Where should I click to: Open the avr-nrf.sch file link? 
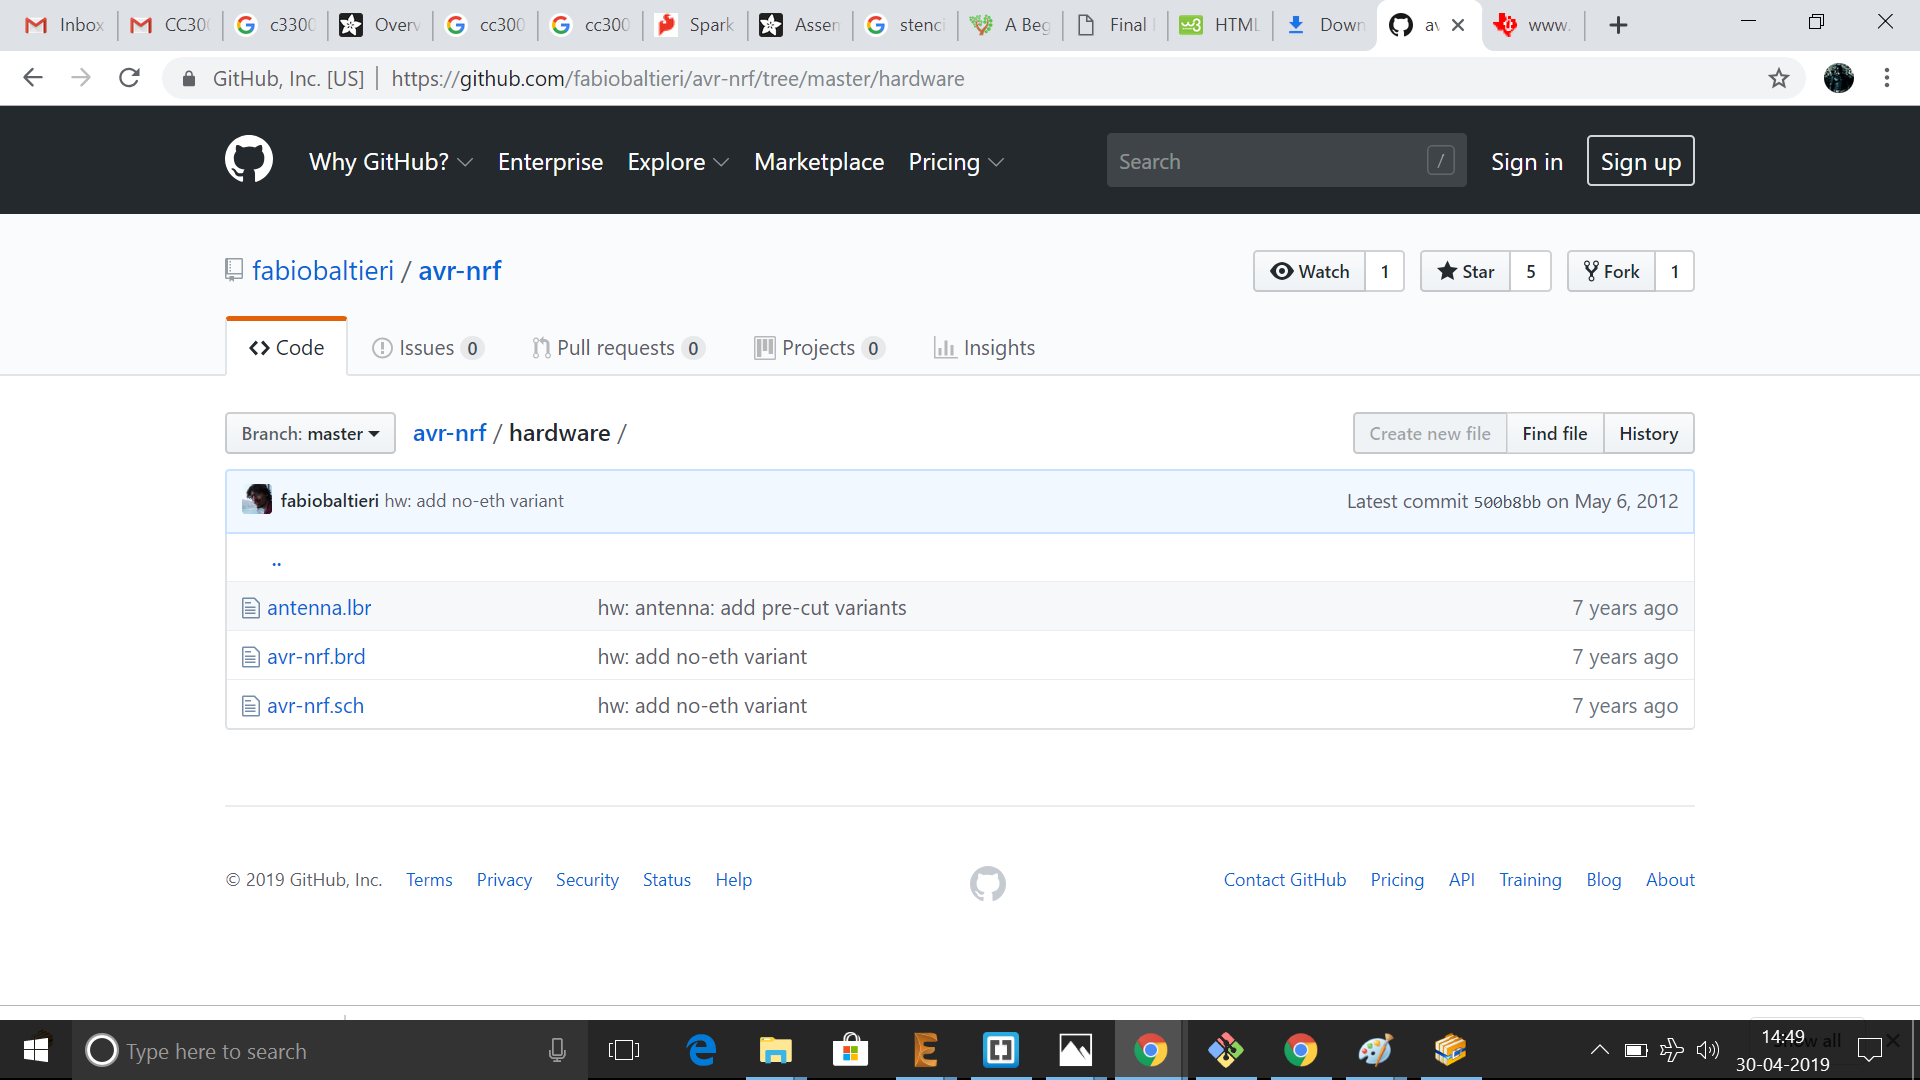315,706
